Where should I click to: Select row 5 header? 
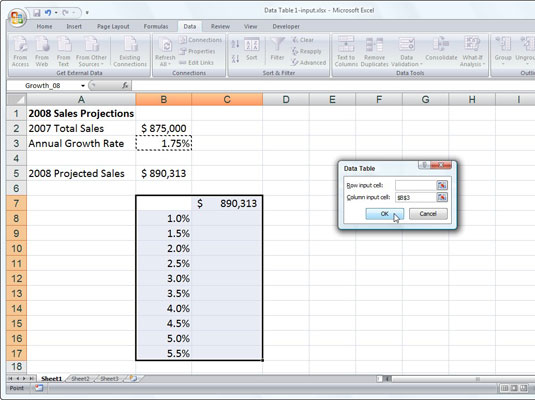pyautogui.click(x=16, y=173)
